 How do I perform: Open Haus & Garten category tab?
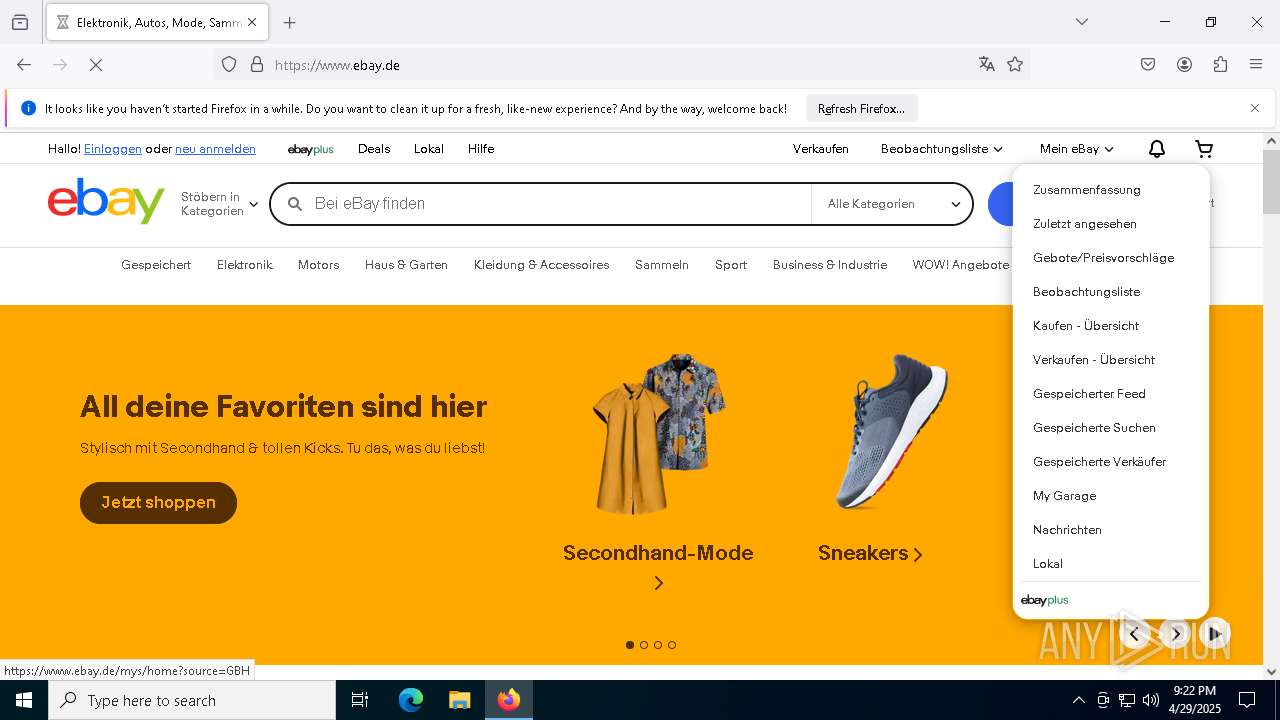tap(406, 265)
